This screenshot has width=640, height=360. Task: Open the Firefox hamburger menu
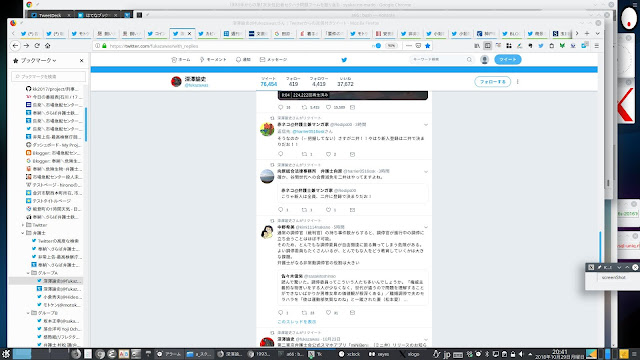[596, 46]
